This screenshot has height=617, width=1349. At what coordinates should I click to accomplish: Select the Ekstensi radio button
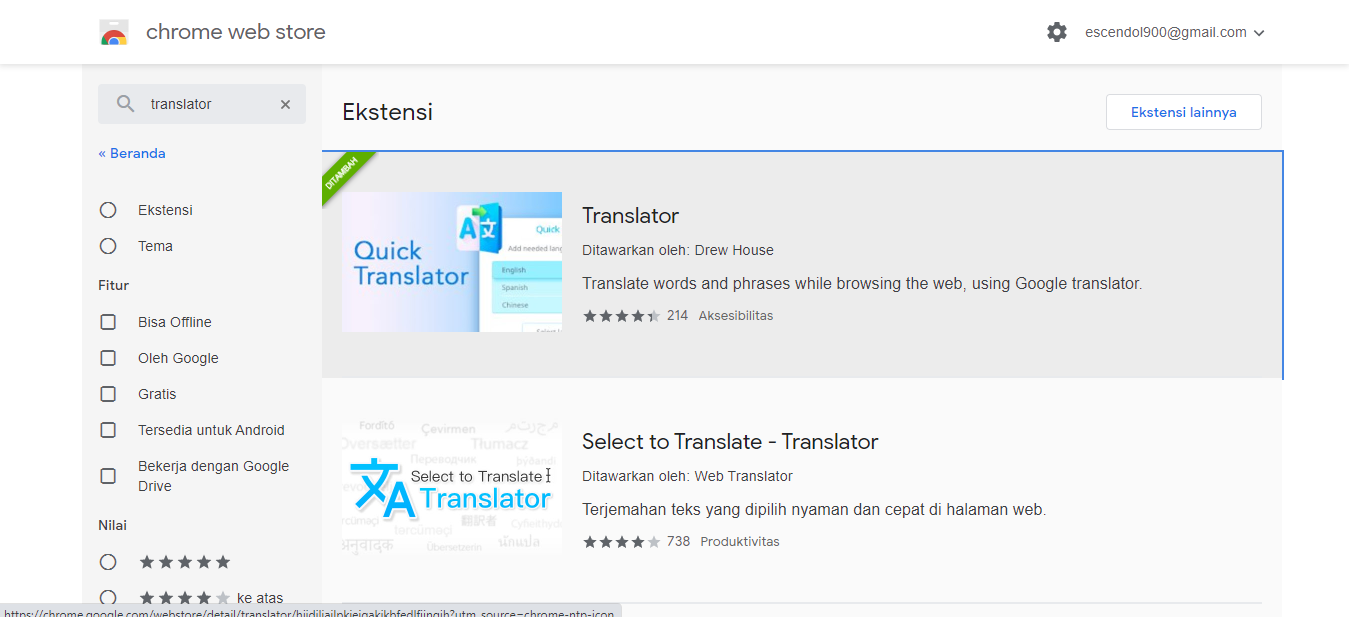[x=108, y=210]
